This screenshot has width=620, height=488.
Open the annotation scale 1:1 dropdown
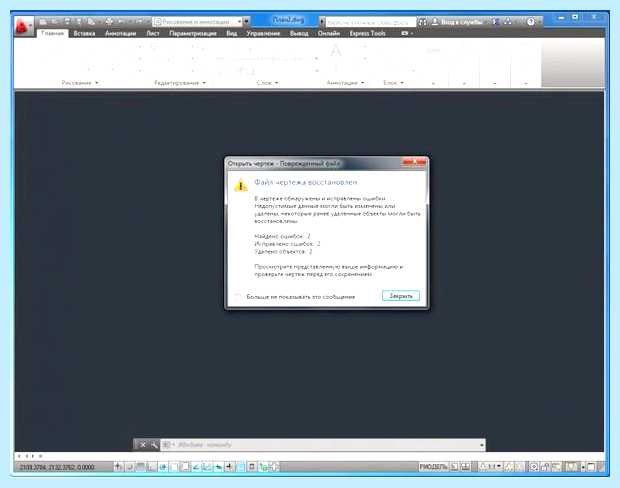491,467
